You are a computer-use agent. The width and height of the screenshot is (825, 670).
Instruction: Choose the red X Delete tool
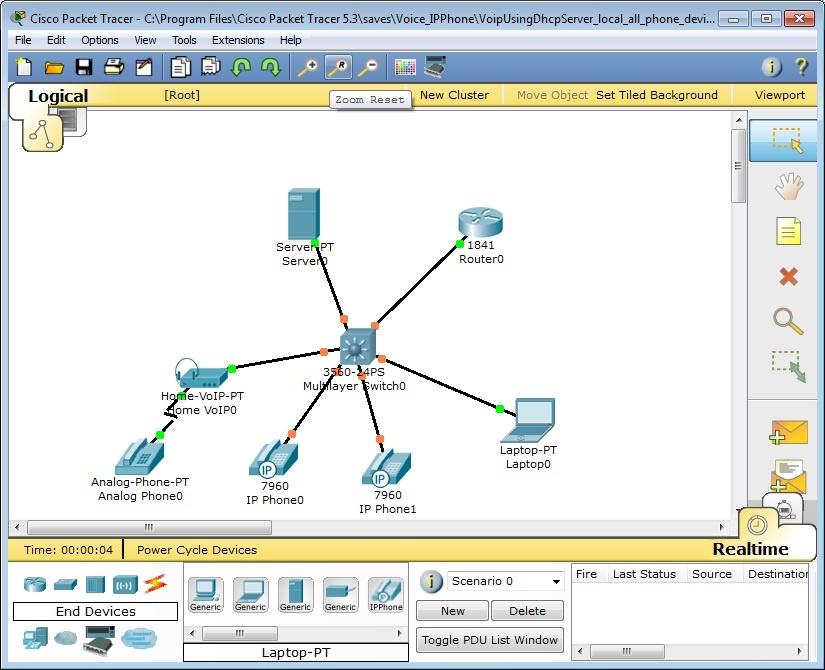[x=788, y=276]
